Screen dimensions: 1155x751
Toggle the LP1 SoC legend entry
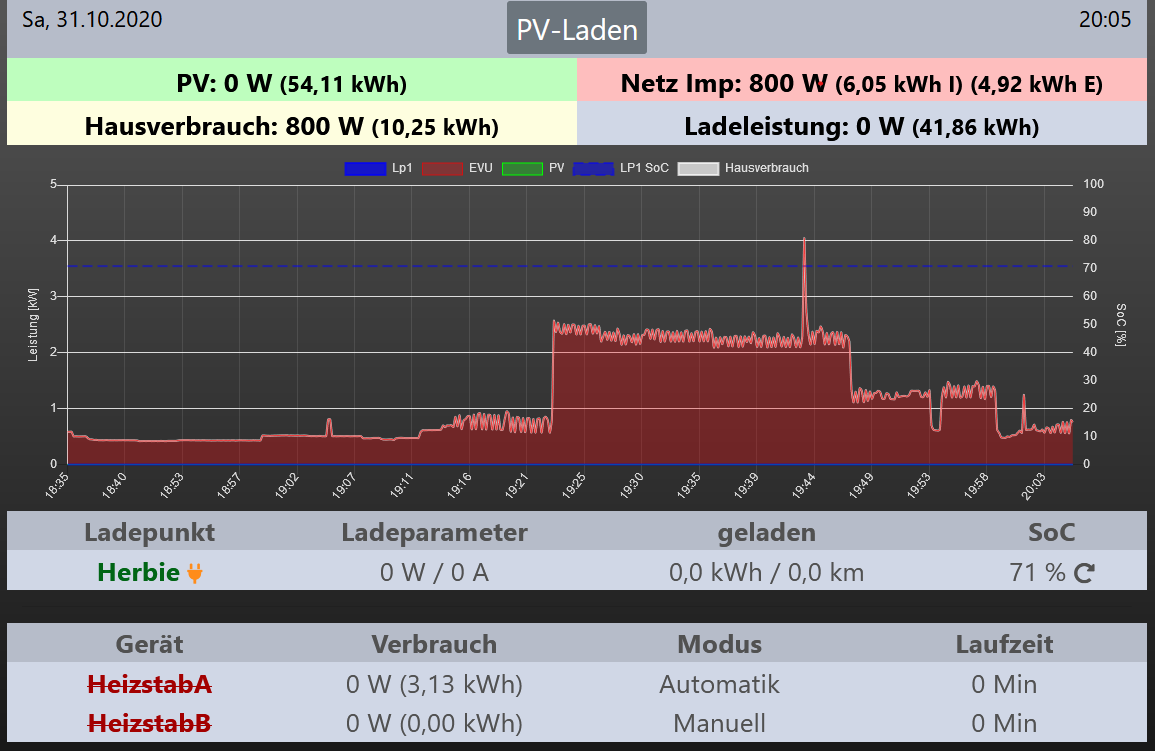(x=621, y=168)
